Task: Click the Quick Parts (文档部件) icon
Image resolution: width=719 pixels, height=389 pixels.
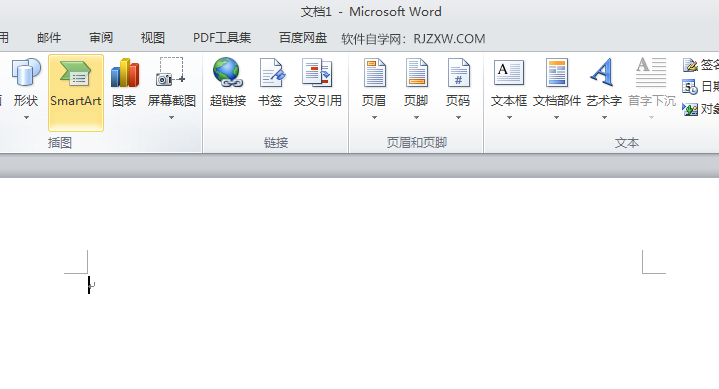Action: [x=557, y=72]
